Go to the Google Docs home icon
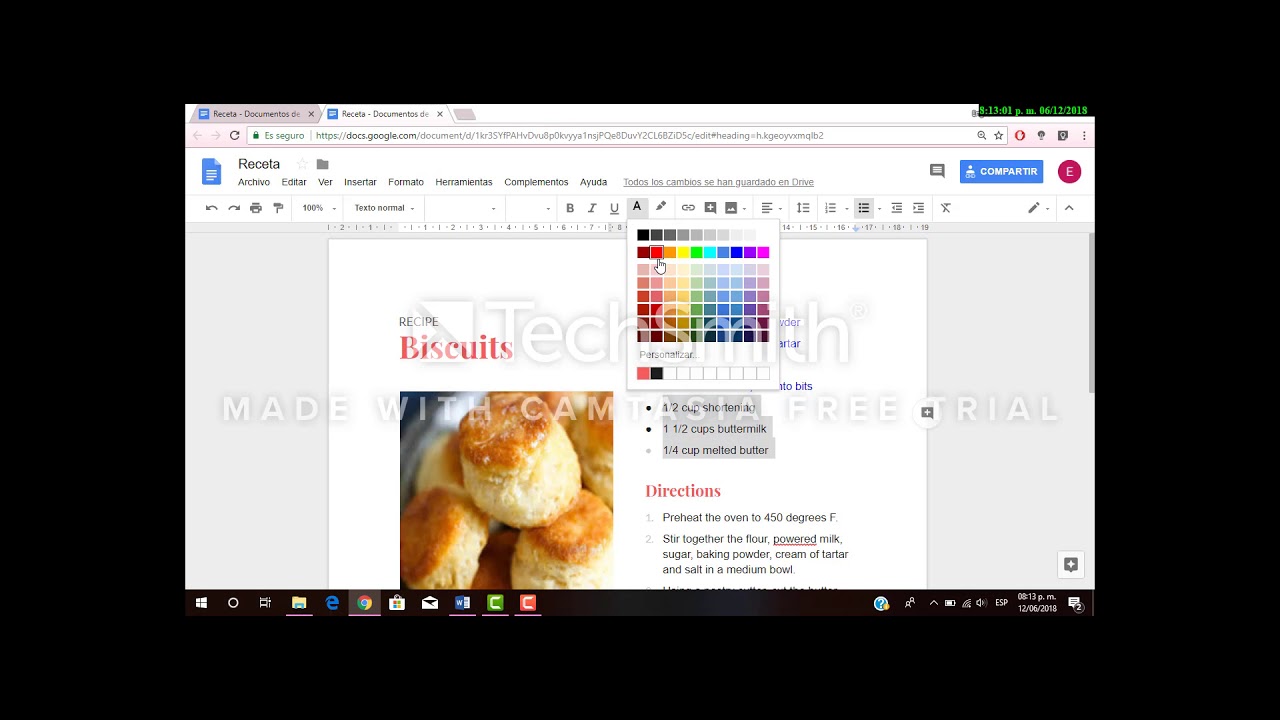This screenshot has width=1280, height=720. (x=211, y=172)
